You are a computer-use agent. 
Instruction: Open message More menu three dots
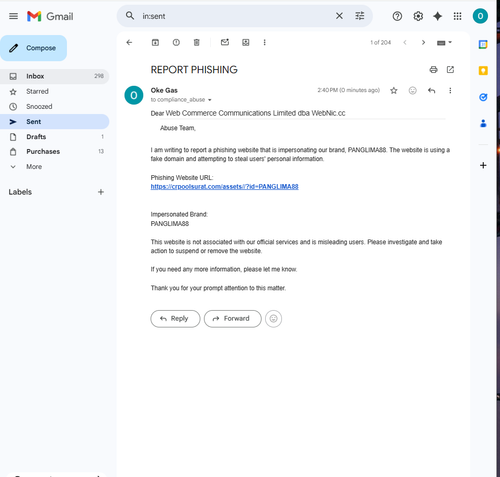pos(450,90)
